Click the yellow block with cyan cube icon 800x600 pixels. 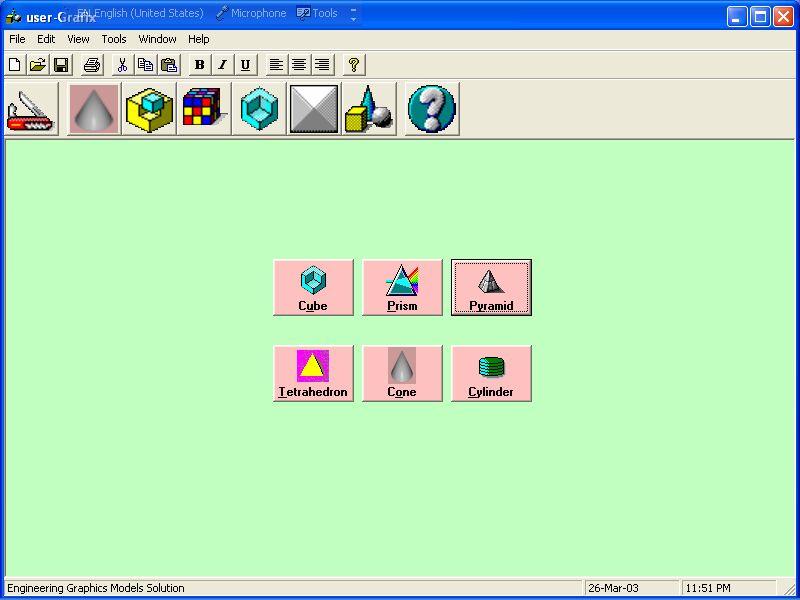150,109
